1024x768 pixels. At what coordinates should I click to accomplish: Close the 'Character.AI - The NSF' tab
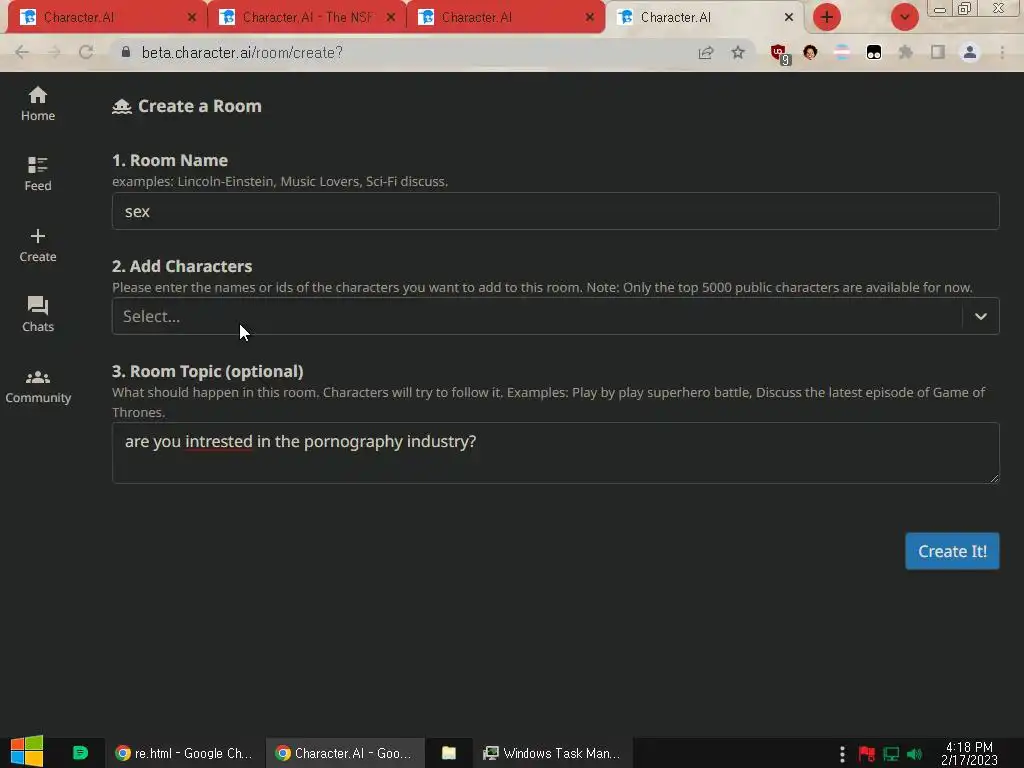point(391,18)
